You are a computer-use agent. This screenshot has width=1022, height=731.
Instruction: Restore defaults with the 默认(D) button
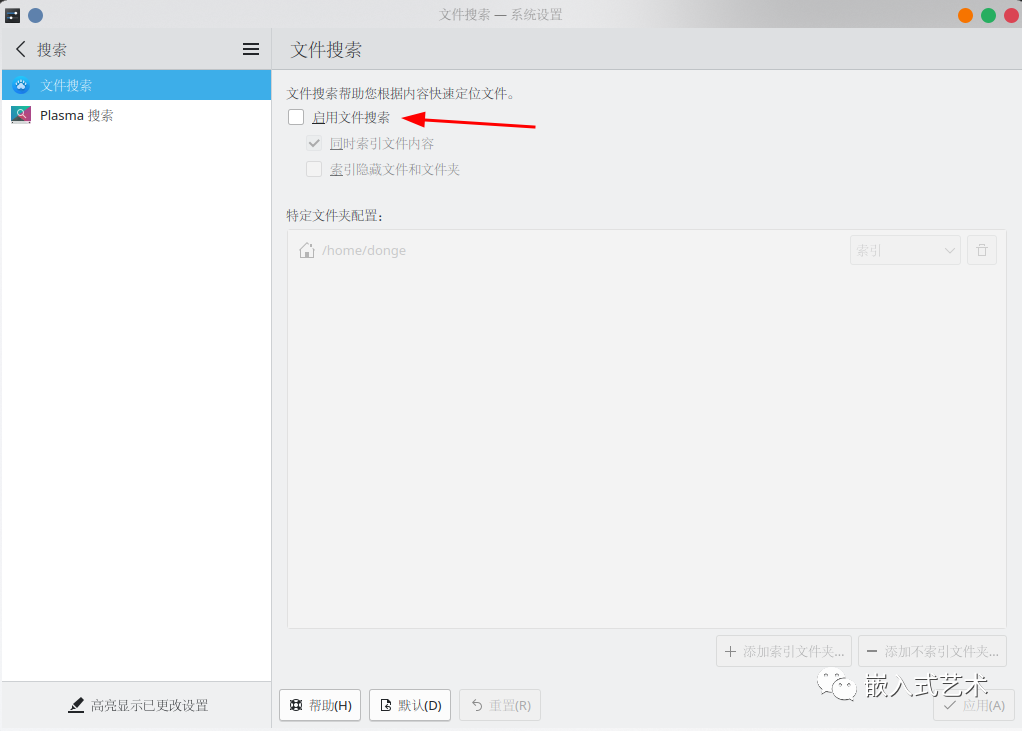click(x=409, y=704)
